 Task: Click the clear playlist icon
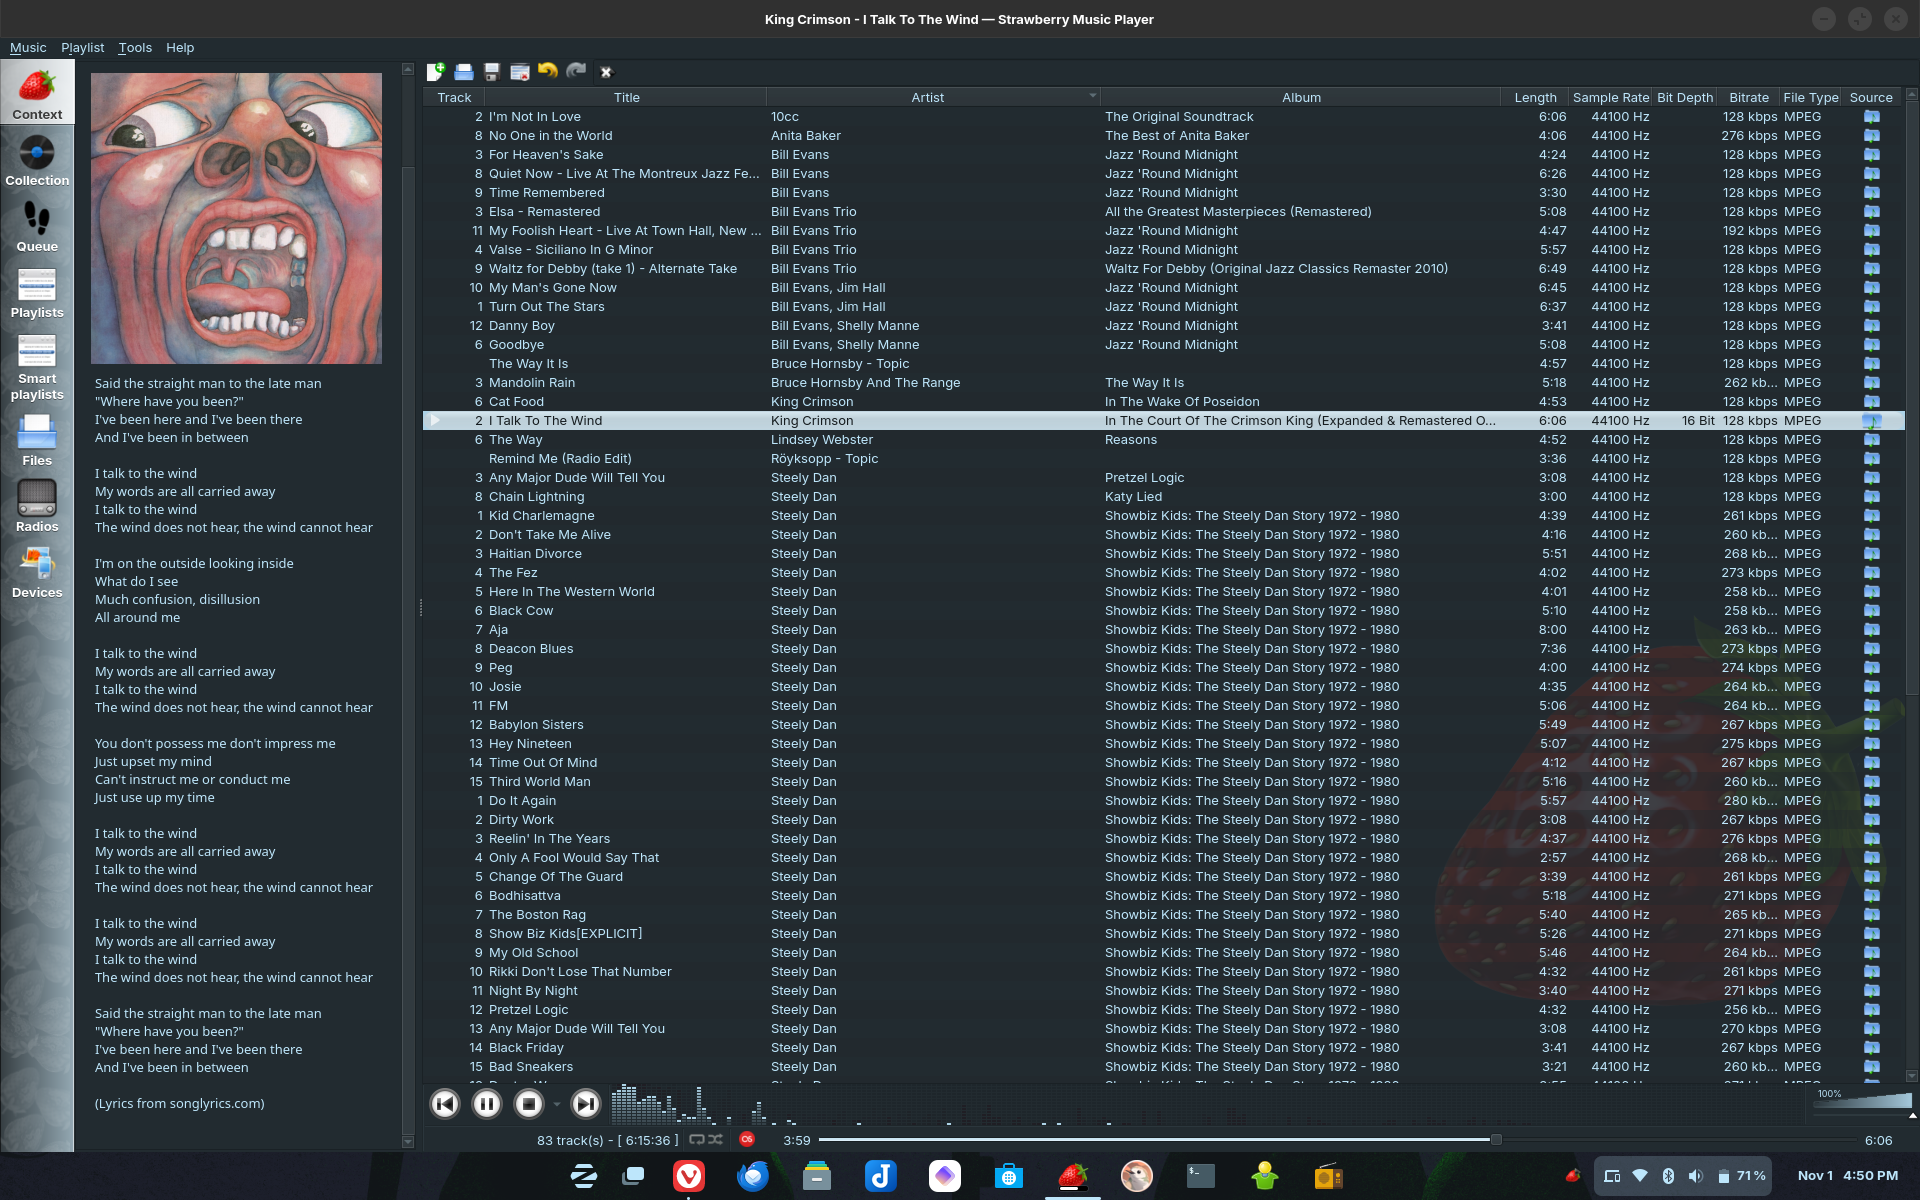tap(519, 71)
